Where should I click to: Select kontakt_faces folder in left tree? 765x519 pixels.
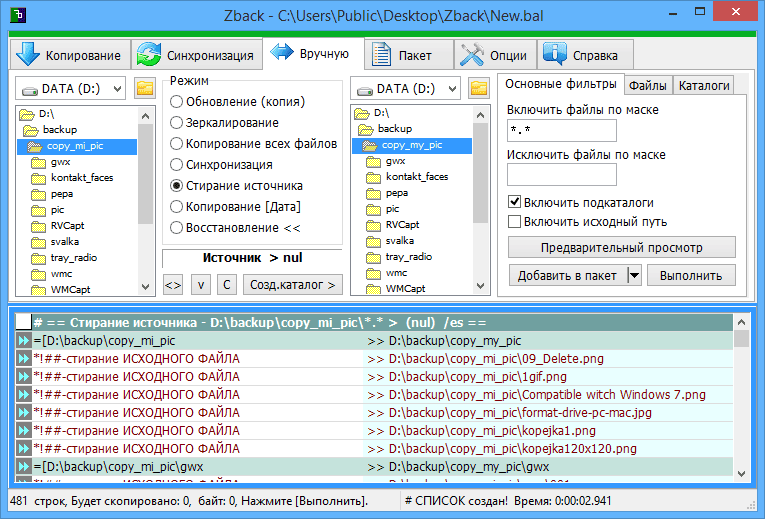point(82,178)
